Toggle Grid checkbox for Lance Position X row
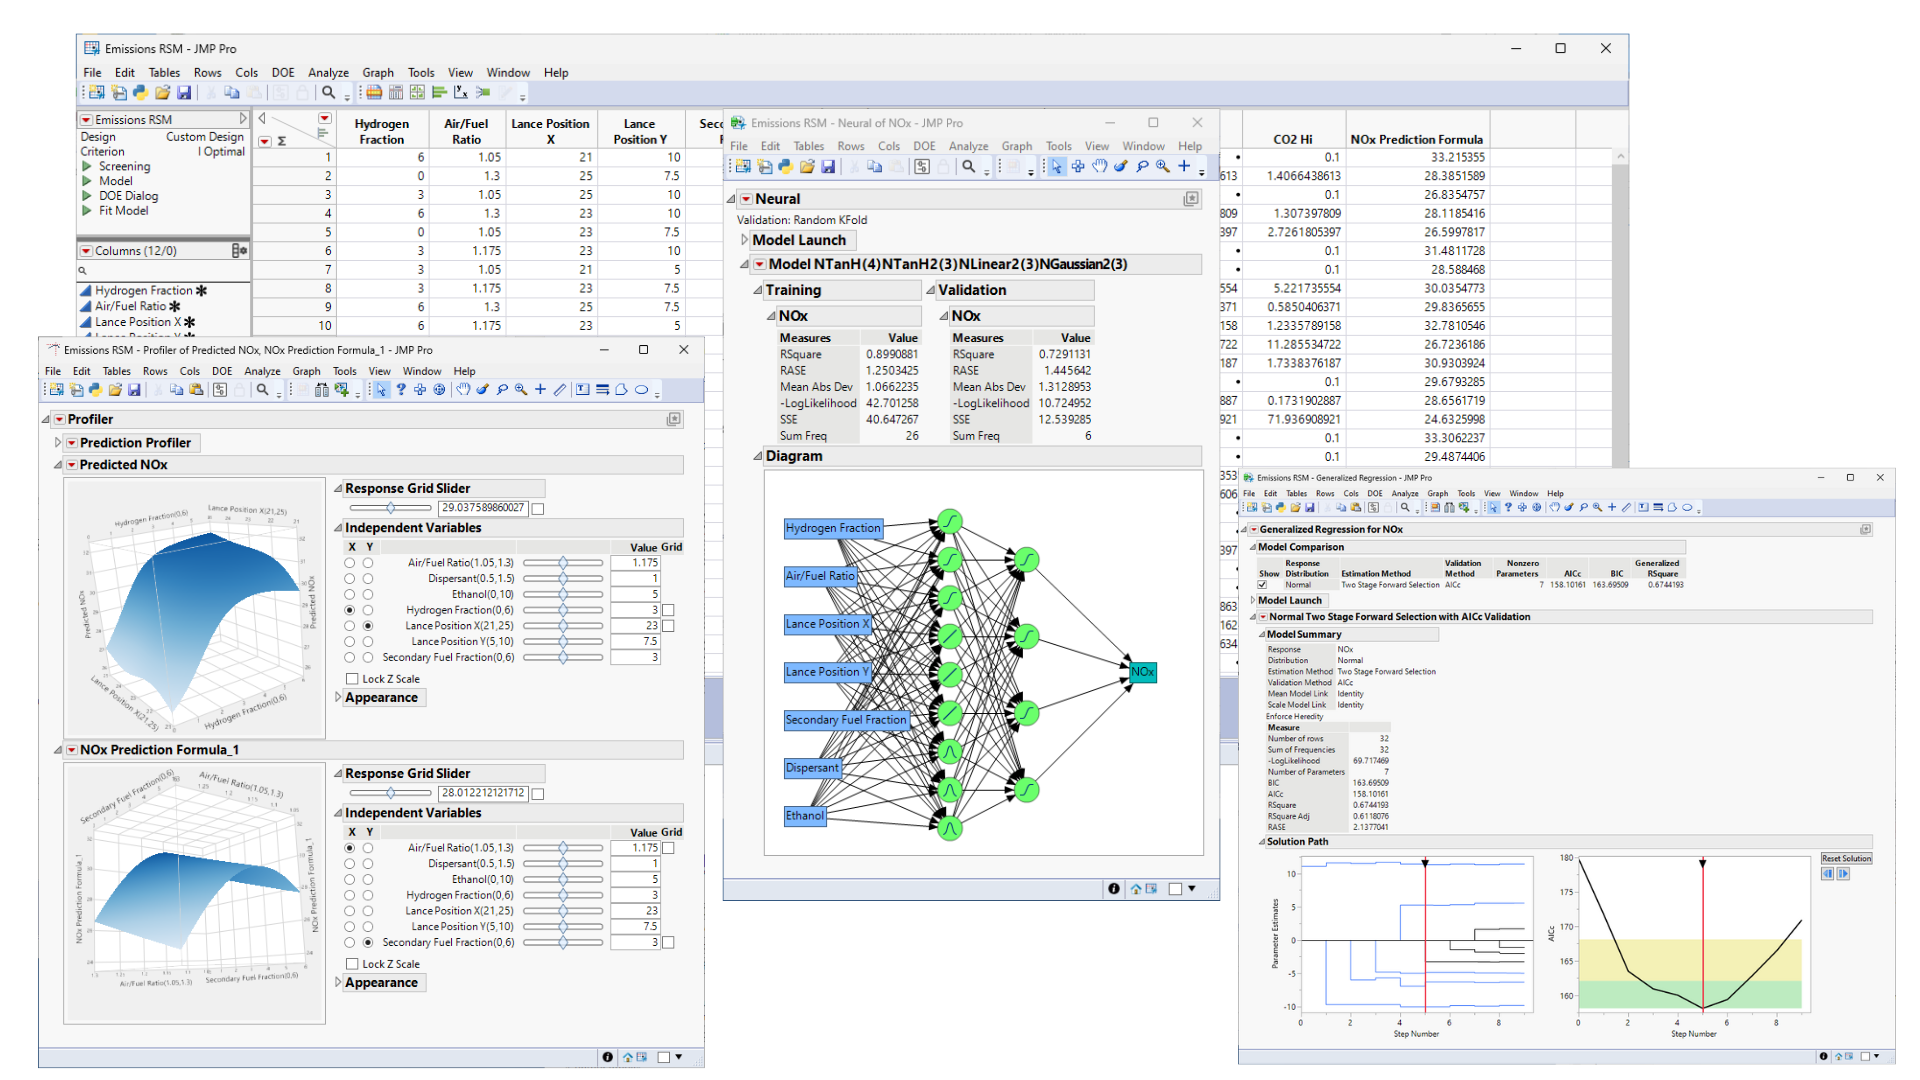The height and width of the screenshot is (1080, 1920). pyautogui.click(x=668, y=626)
